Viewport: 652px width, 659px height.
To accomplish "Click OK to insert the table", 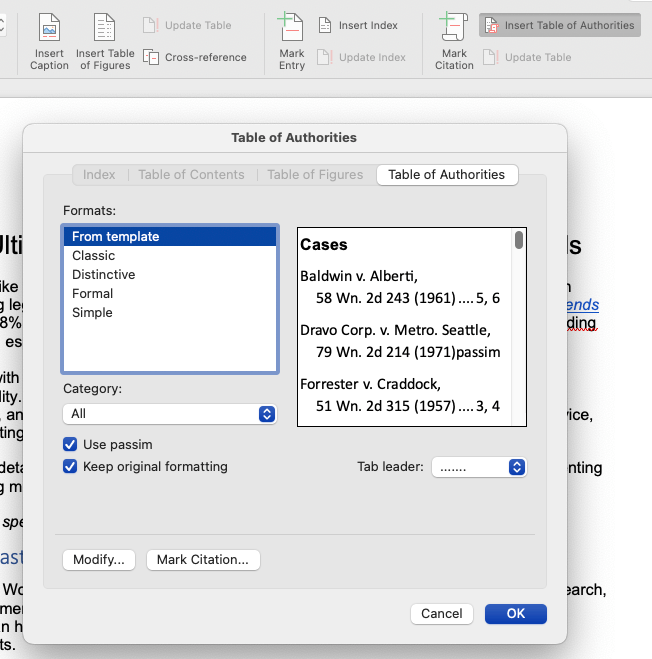I will (516, 614).
